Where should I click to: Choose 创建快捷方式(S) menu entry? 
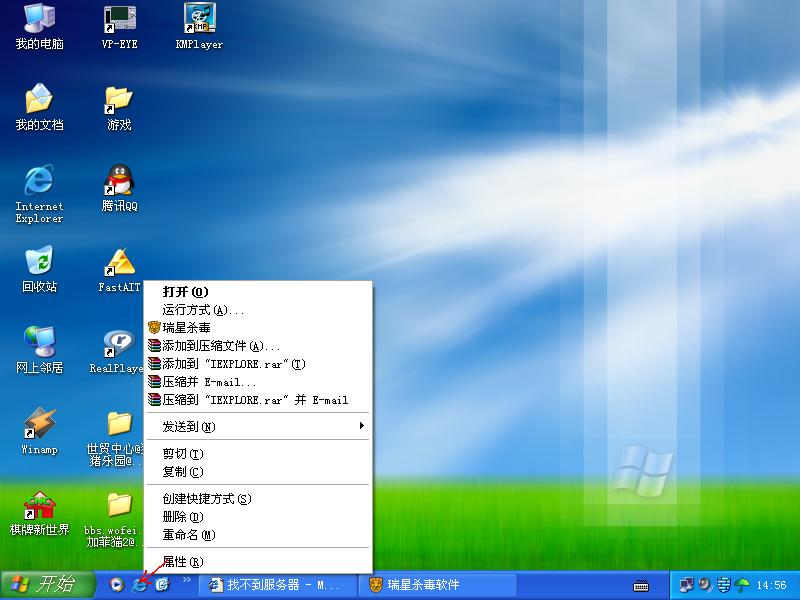[x=258, y=499]
